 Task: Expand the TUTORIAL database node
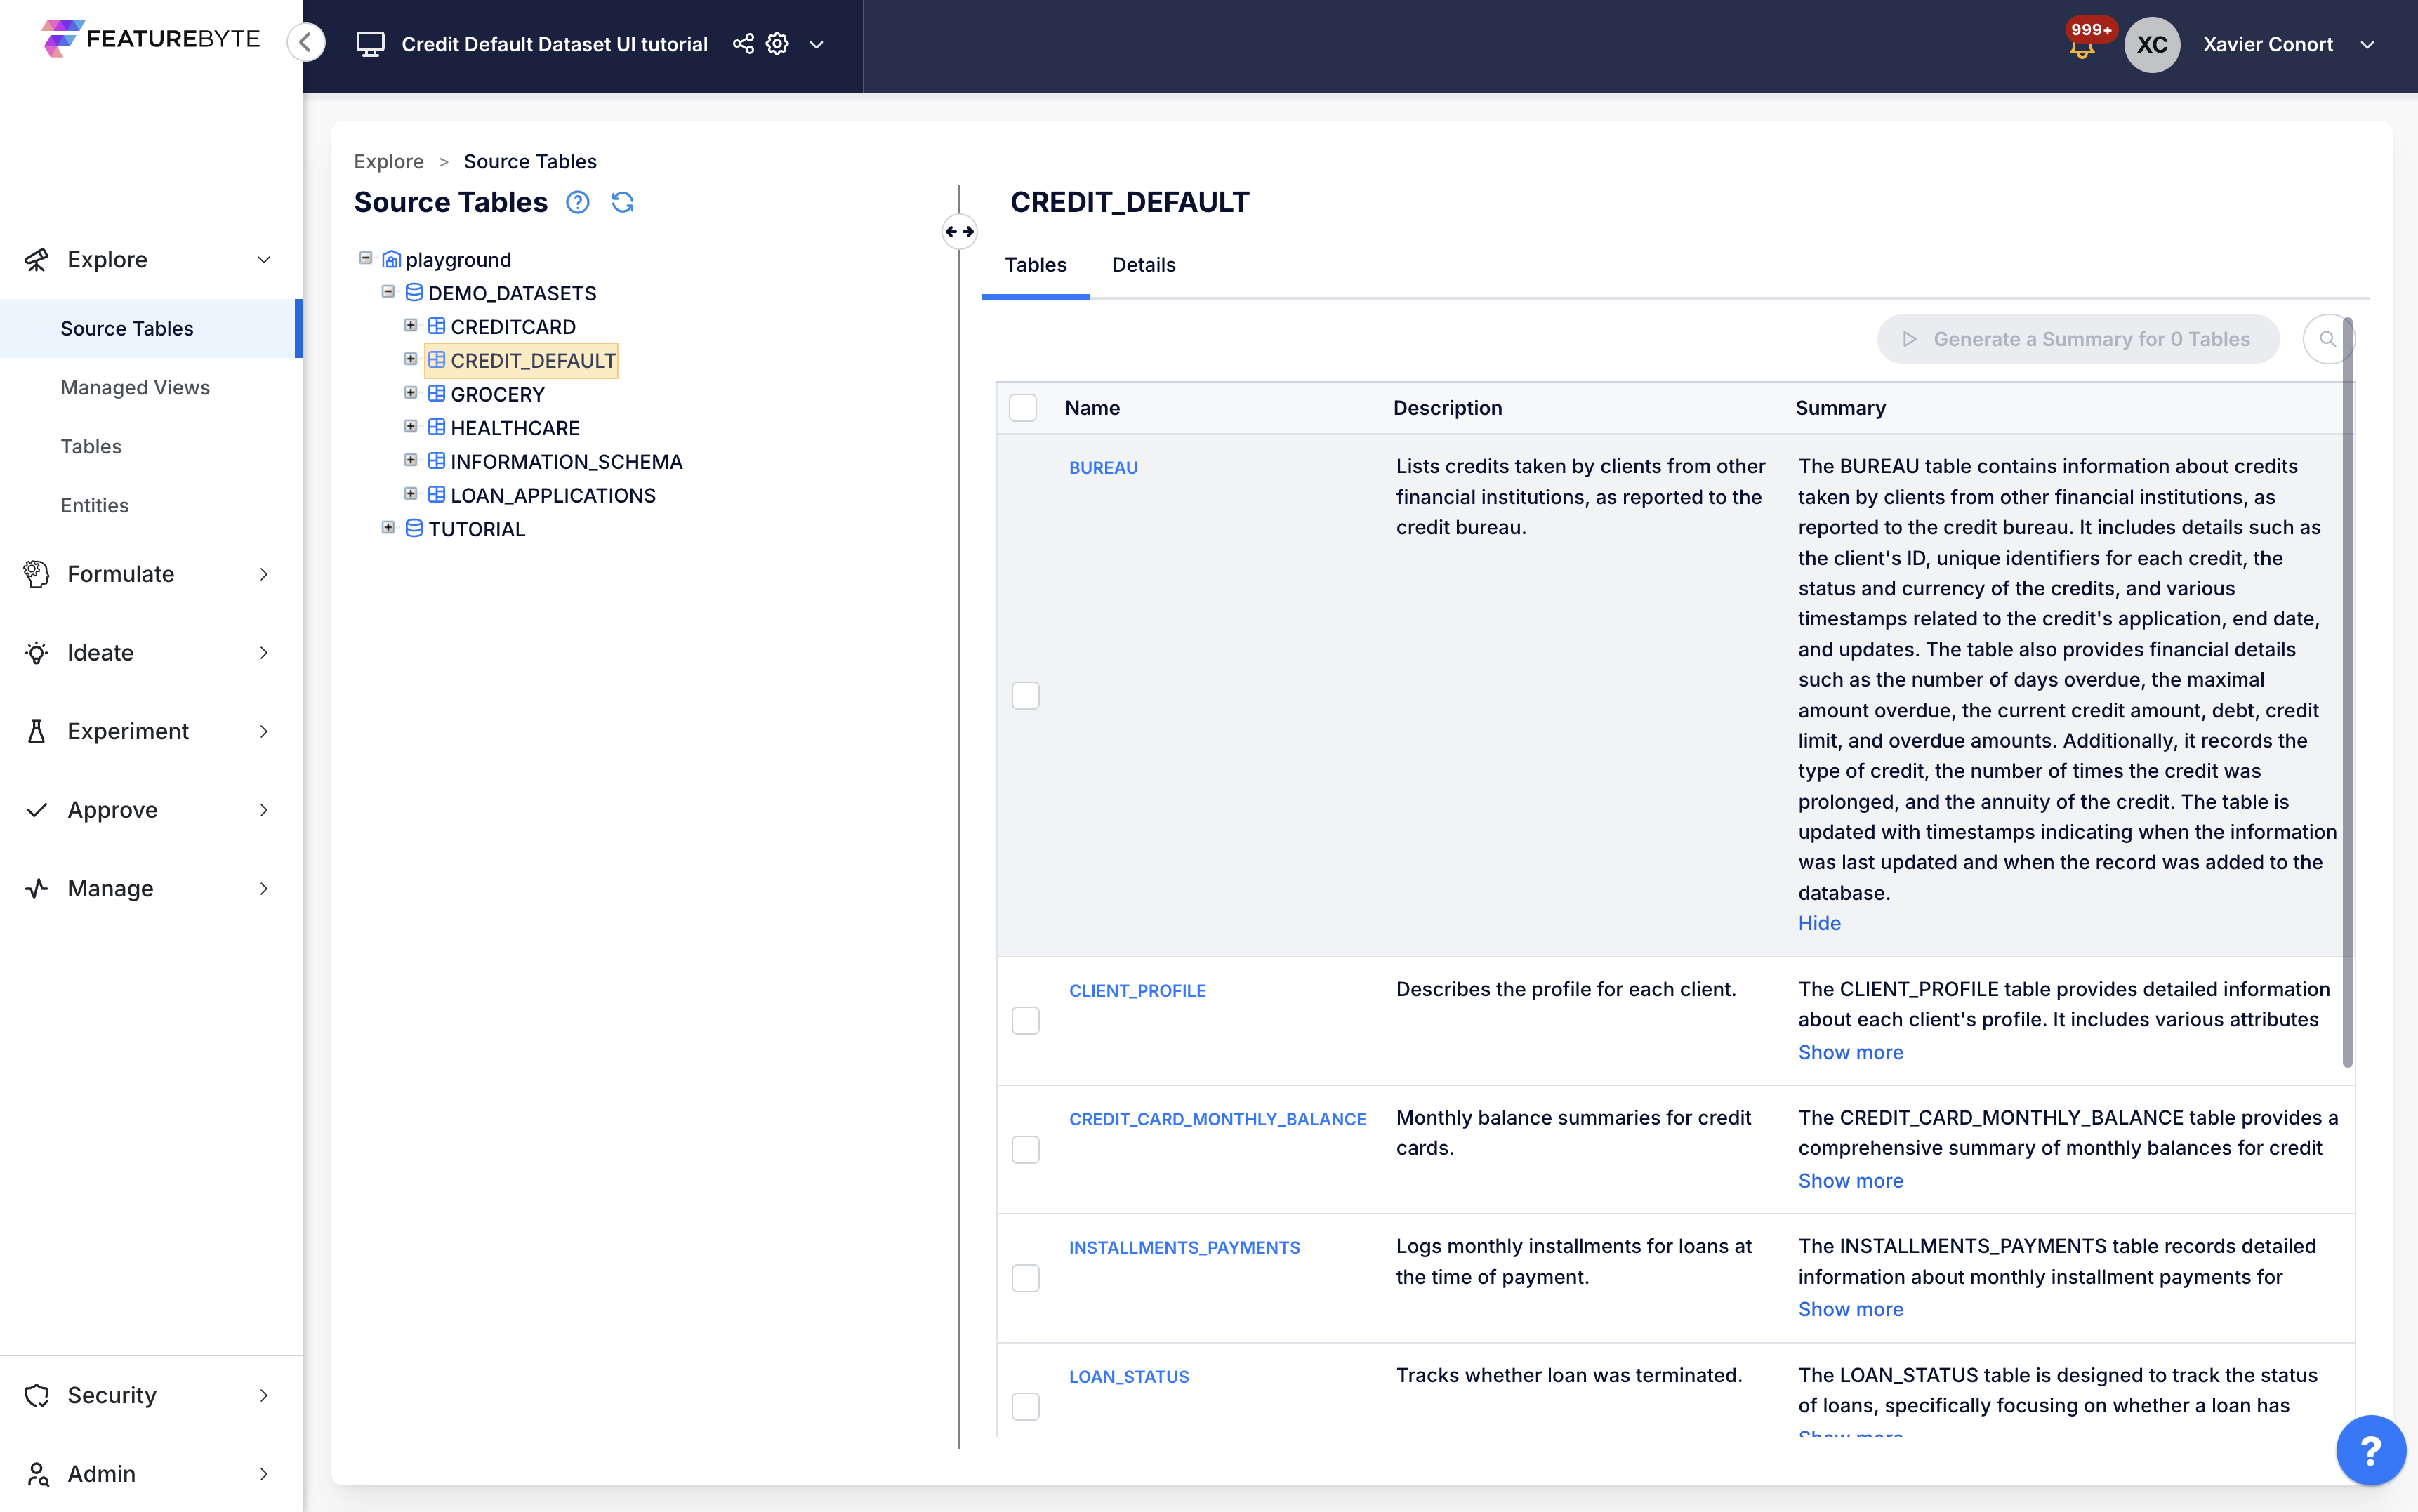(x=388, y=528)
